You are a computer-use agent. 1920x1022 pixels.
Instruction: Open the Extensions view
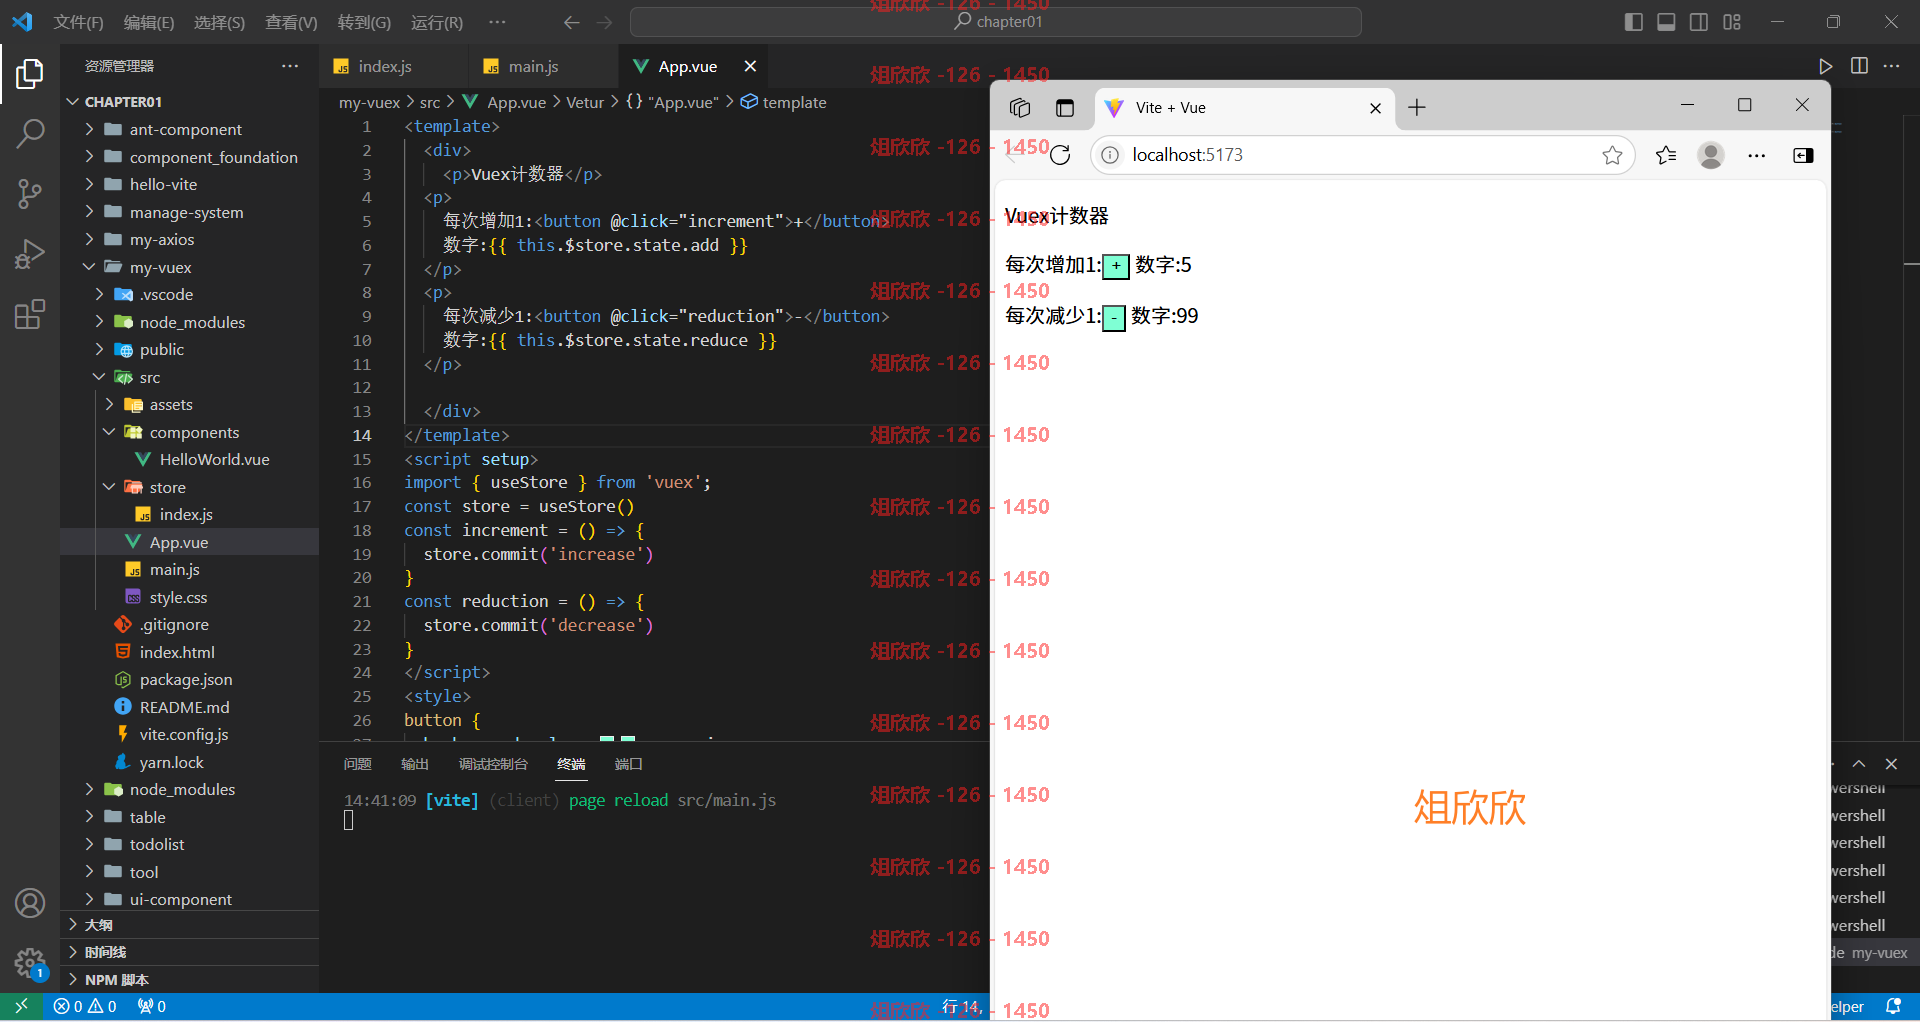pos(30,315)
